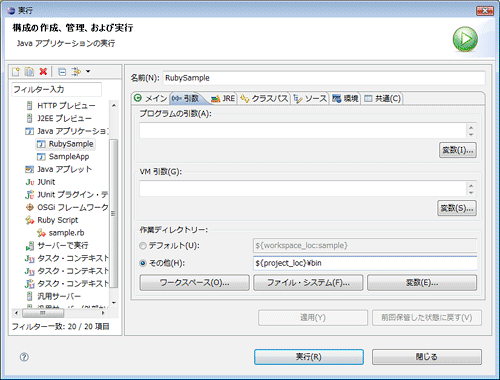Click the green Run icon at top right

[465, 39]
